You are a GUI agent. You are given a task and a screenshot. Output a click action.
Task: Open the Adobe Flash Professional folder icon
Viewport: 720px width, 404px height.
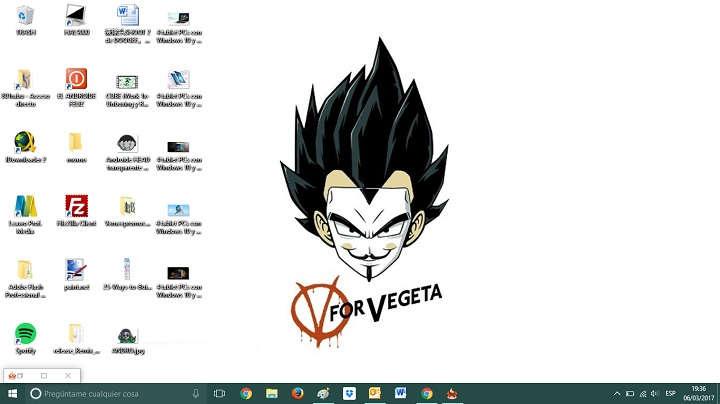coord(25,269)
